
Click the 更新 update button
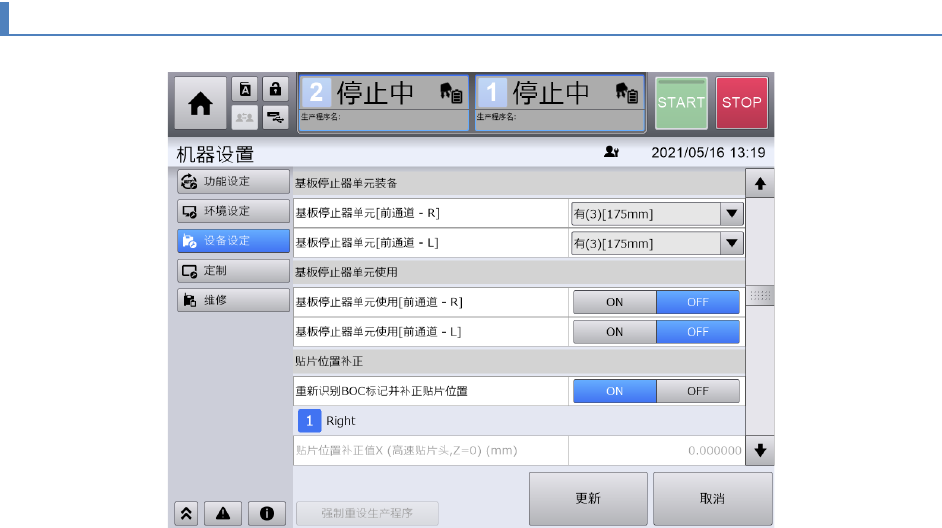(x=588, y=499)
